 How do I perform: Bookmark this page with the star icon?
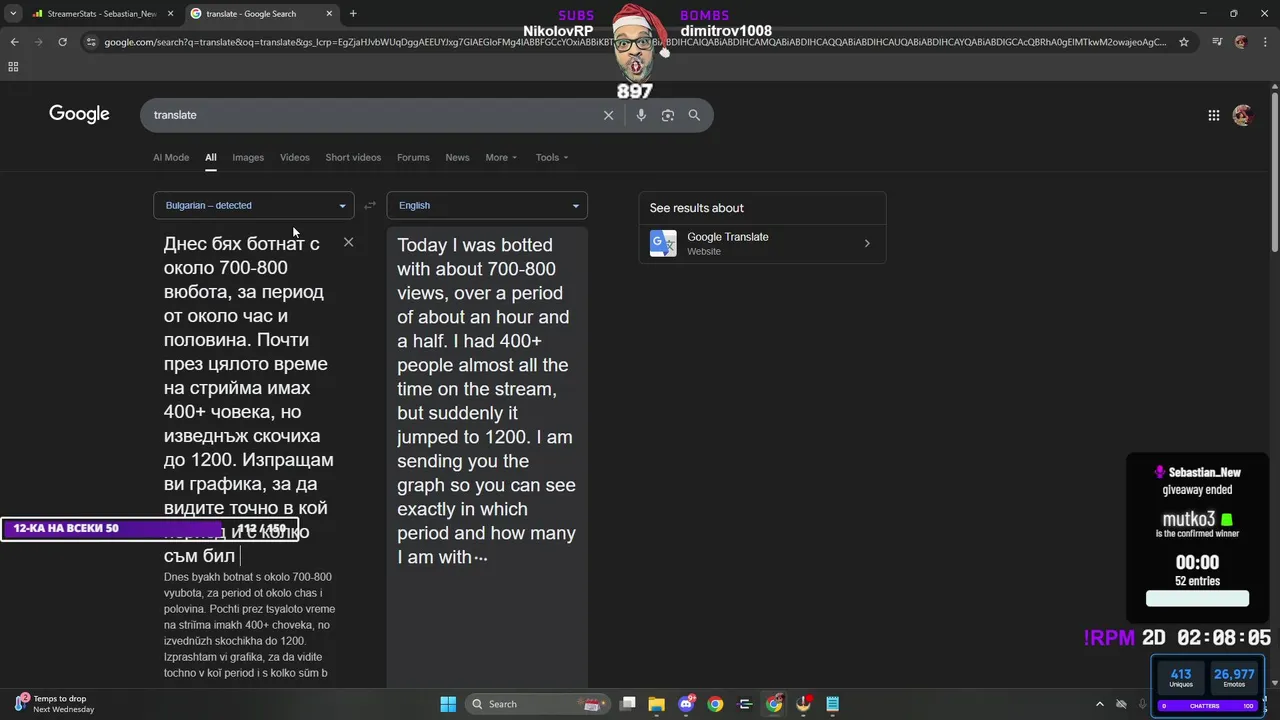click(1184, 42)
